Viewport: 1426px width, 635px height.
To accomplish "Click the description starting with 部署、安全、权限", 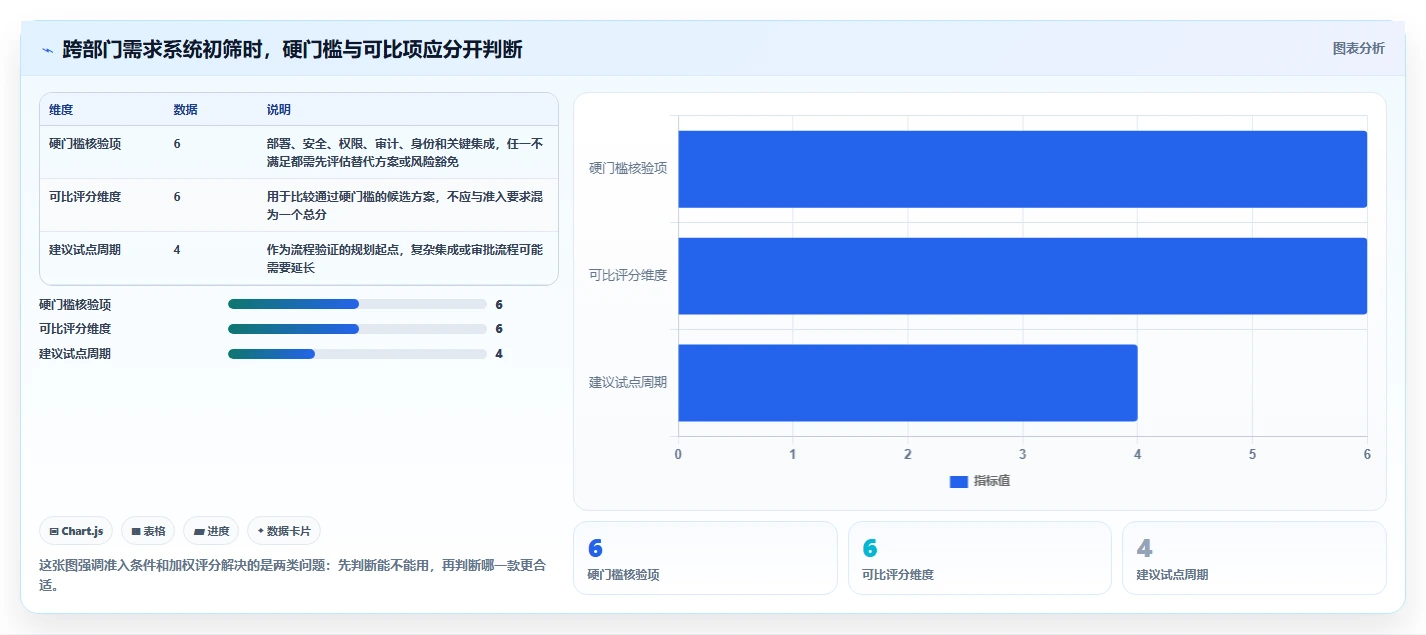I will (406, 152).
